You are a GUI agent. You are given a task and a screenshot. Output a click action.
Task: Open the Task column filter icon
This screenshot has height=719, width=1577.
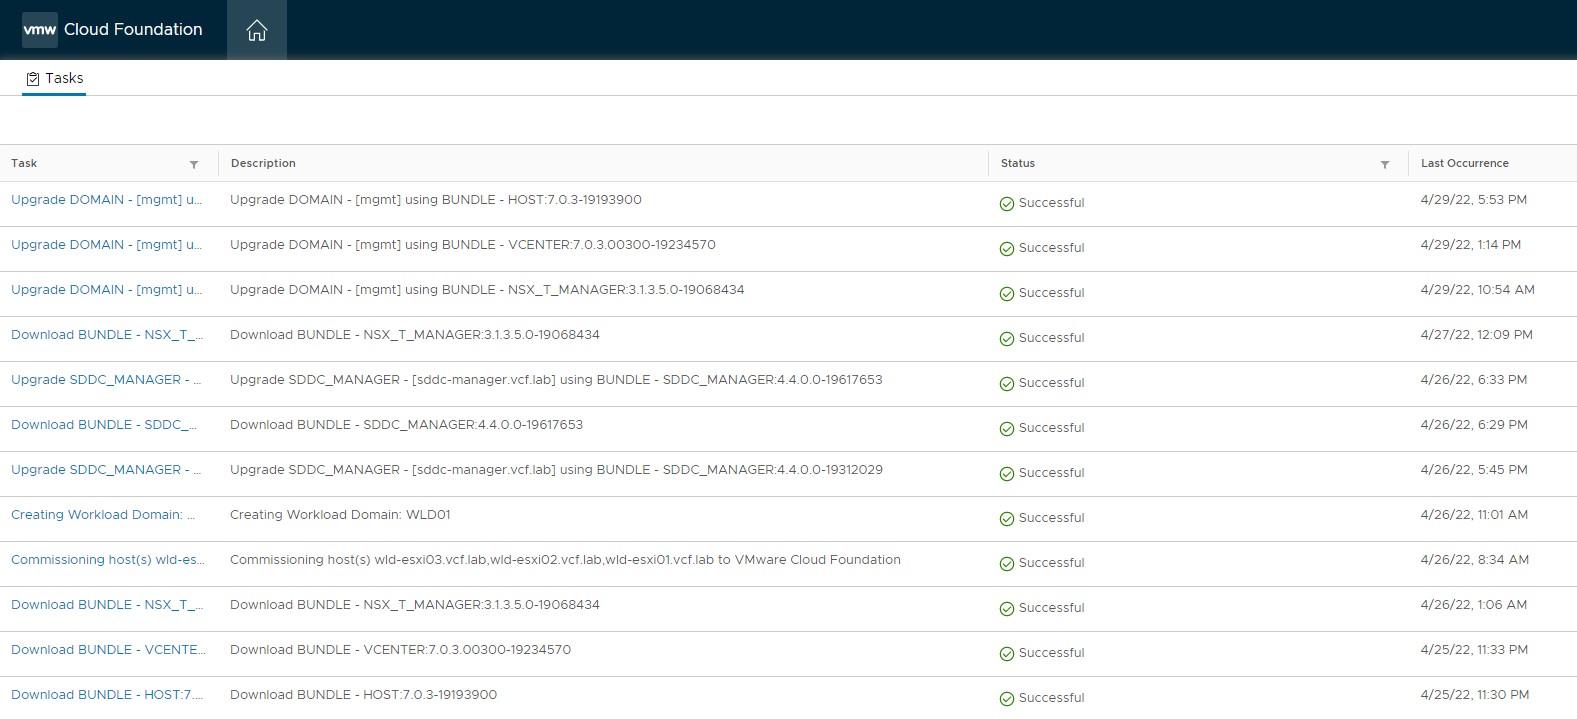pyautogui.click(x=194, y=164)
